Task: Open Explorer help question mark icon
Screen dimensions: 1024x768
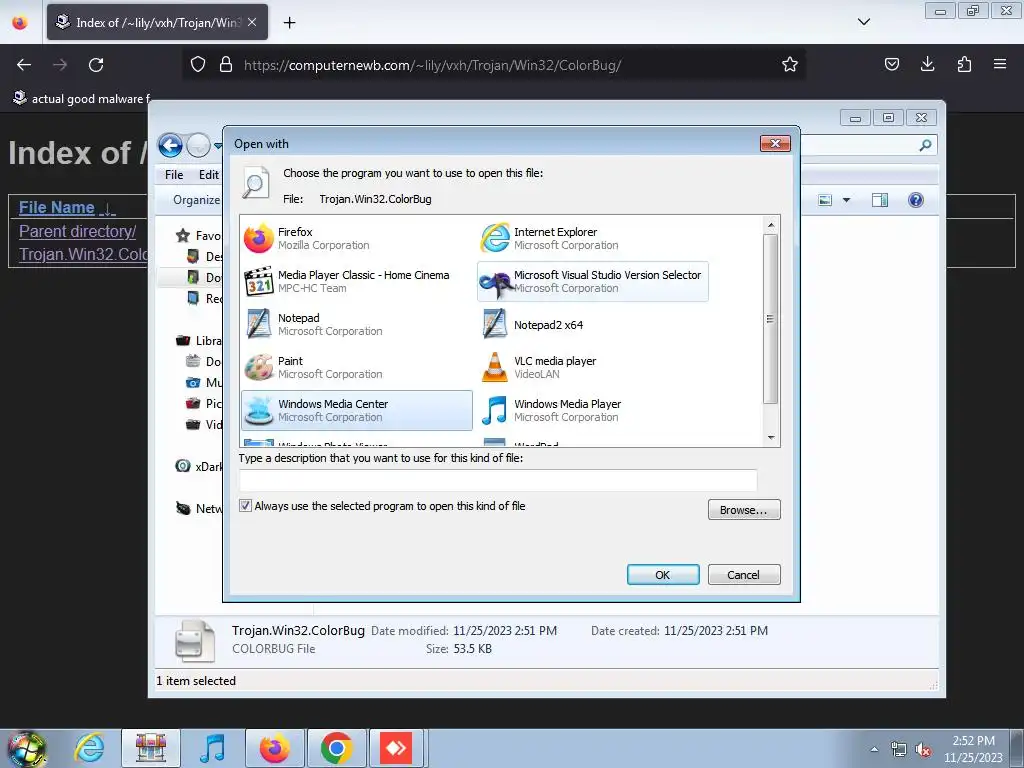Action: (916, 200)
